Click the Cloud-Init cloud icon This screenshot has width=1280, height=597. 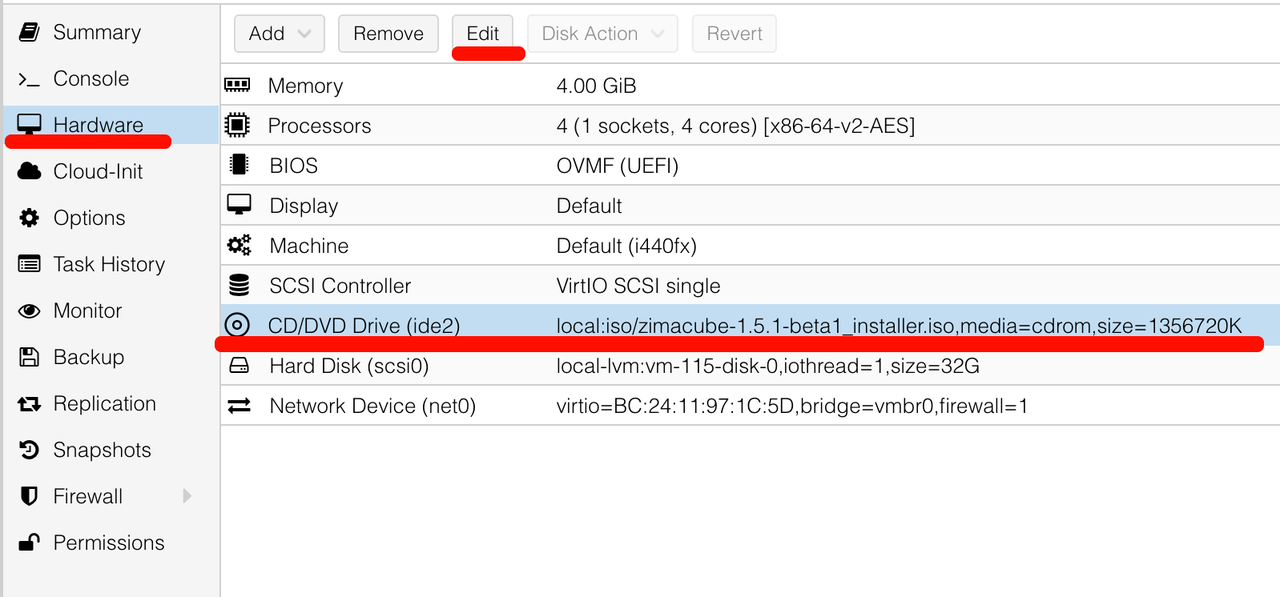29,171
